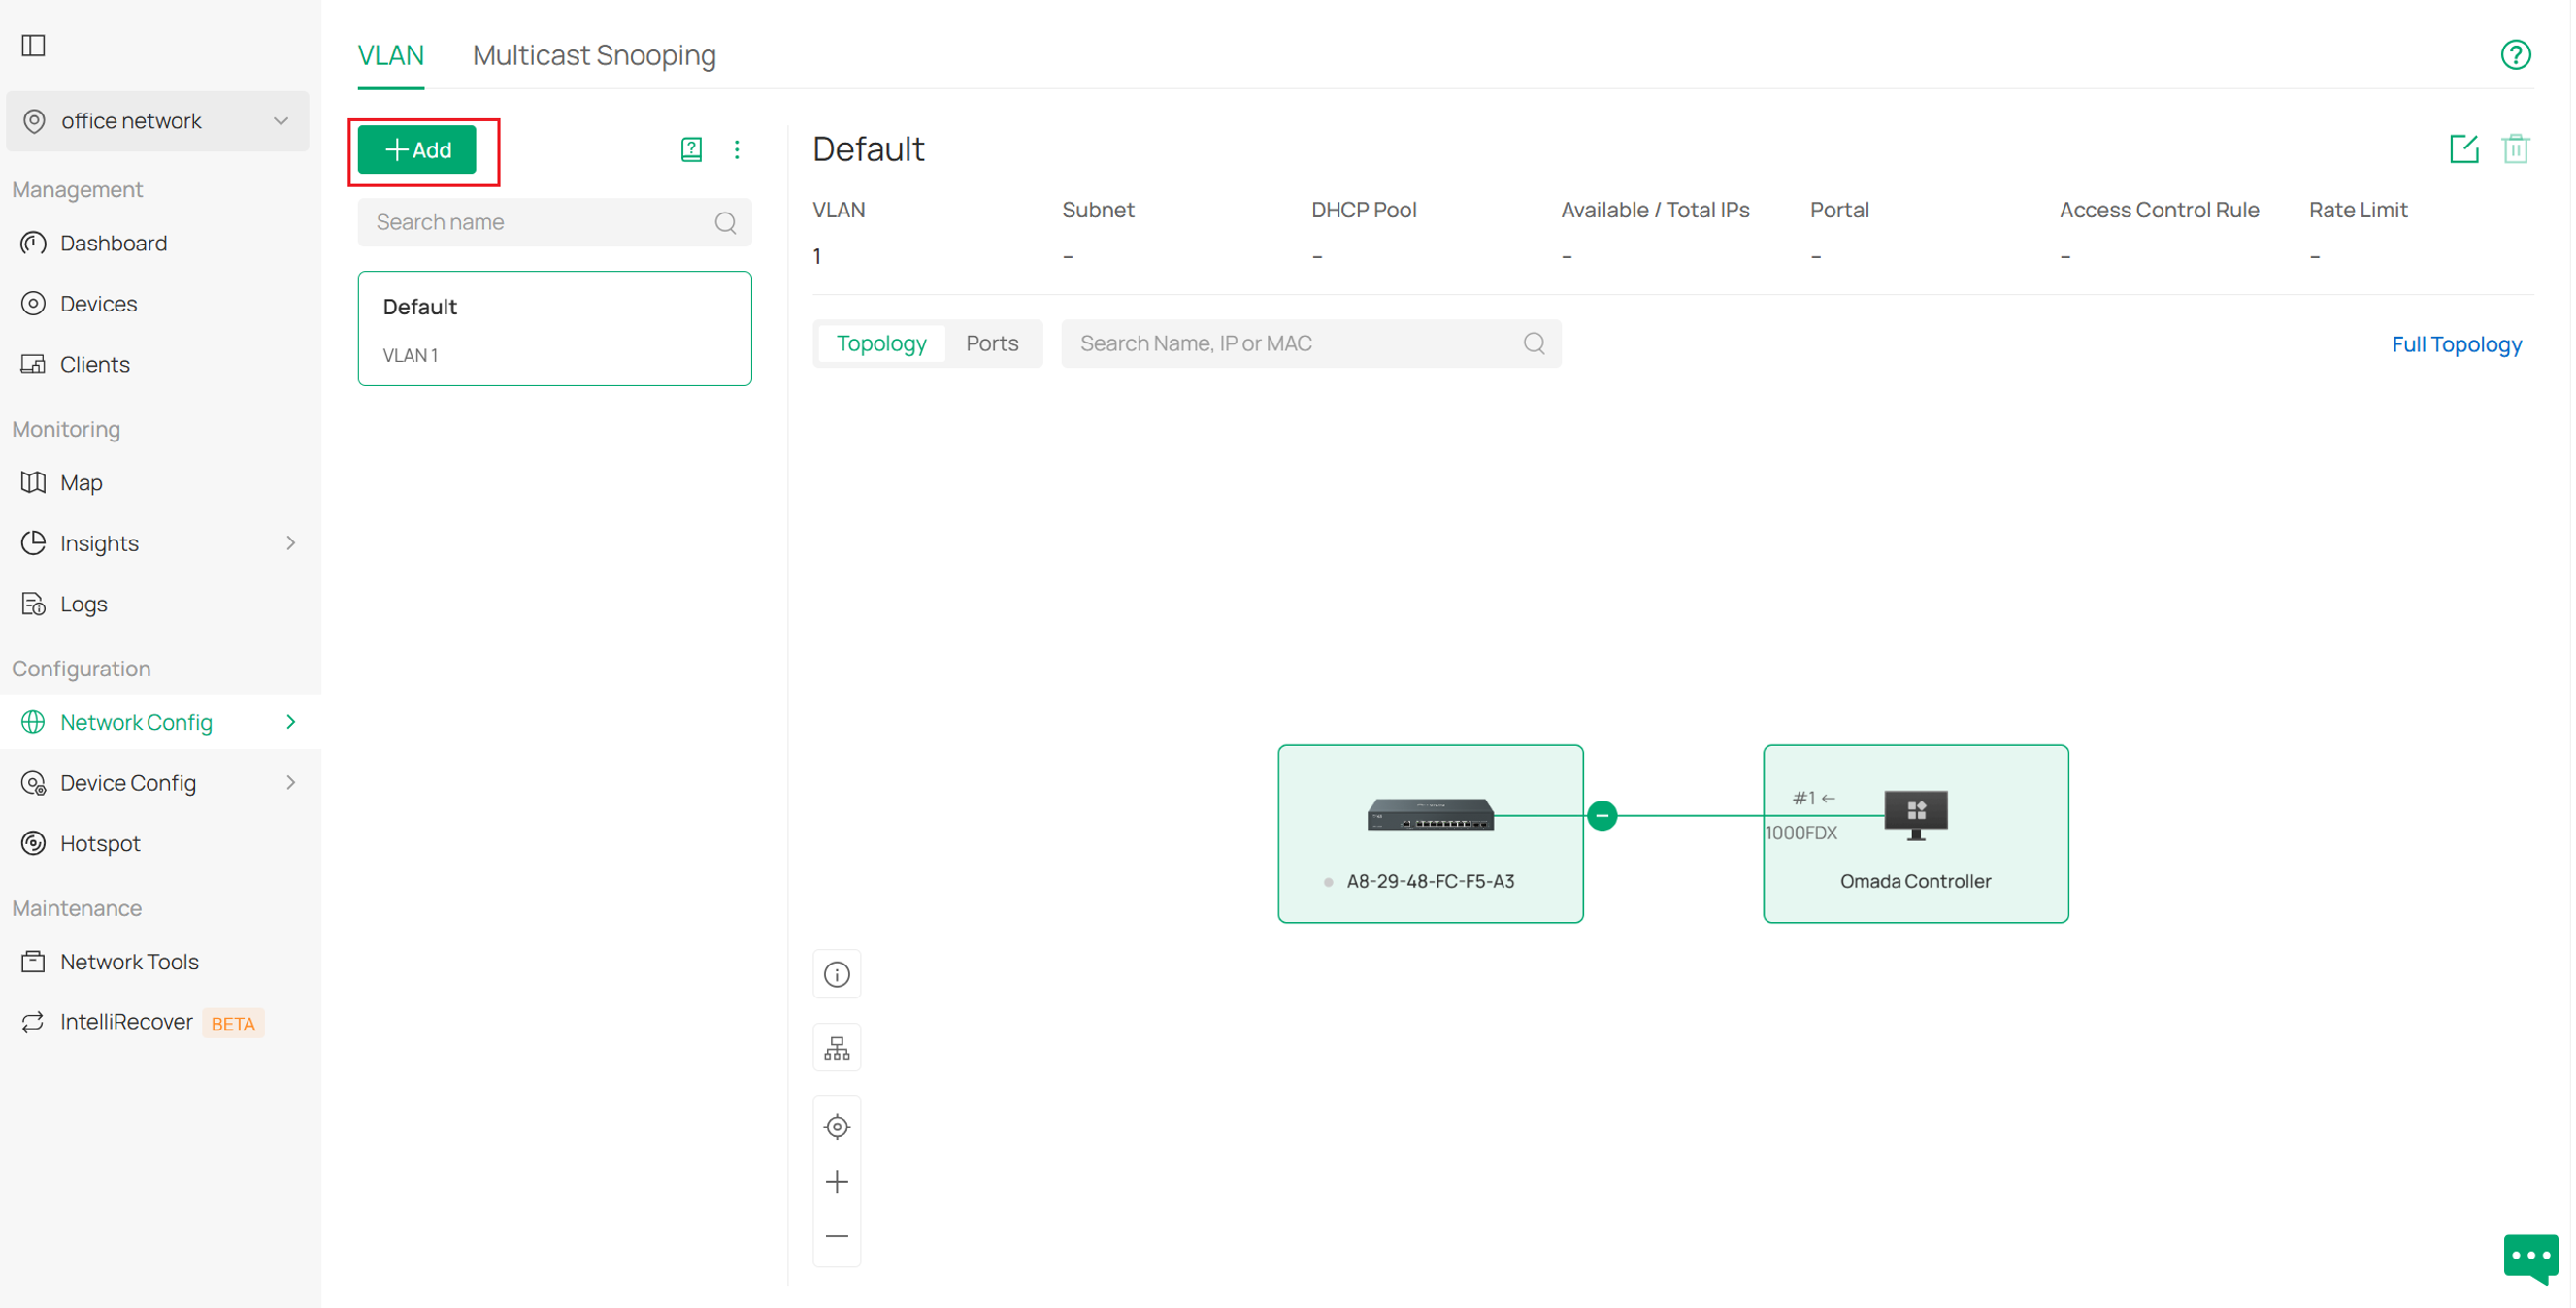
Task: Click the delete trash icon for Default
Action: (x=2515, y=149)
